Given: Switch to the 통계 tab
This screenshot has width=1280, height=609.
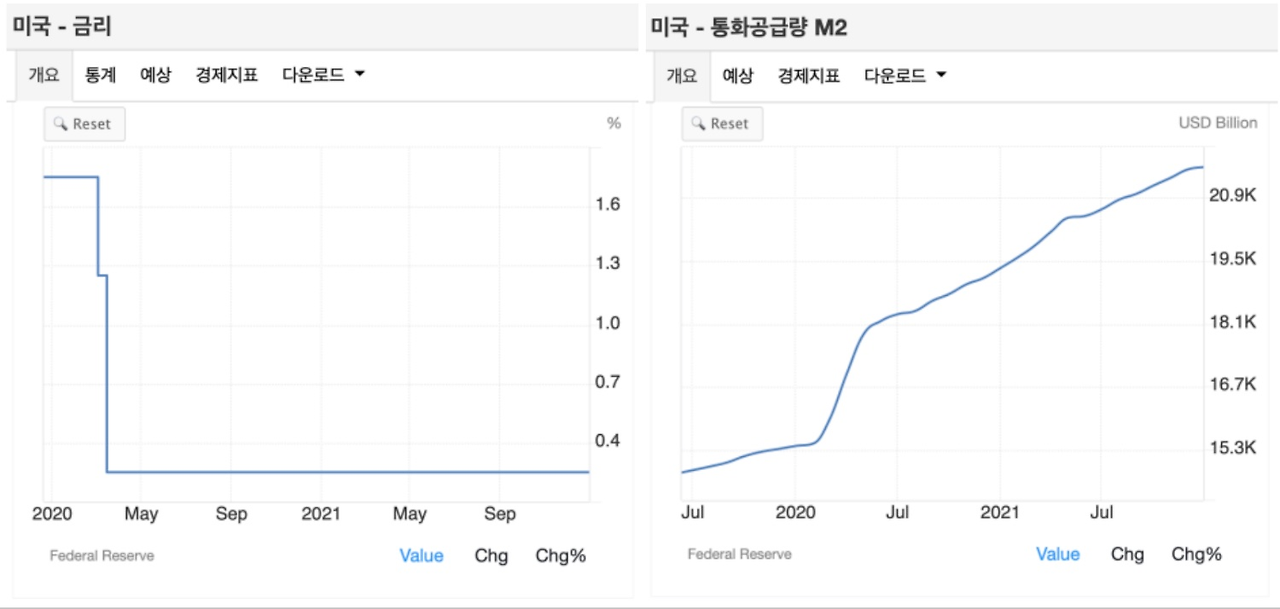Looking at the screenshot, I should 100,75.
